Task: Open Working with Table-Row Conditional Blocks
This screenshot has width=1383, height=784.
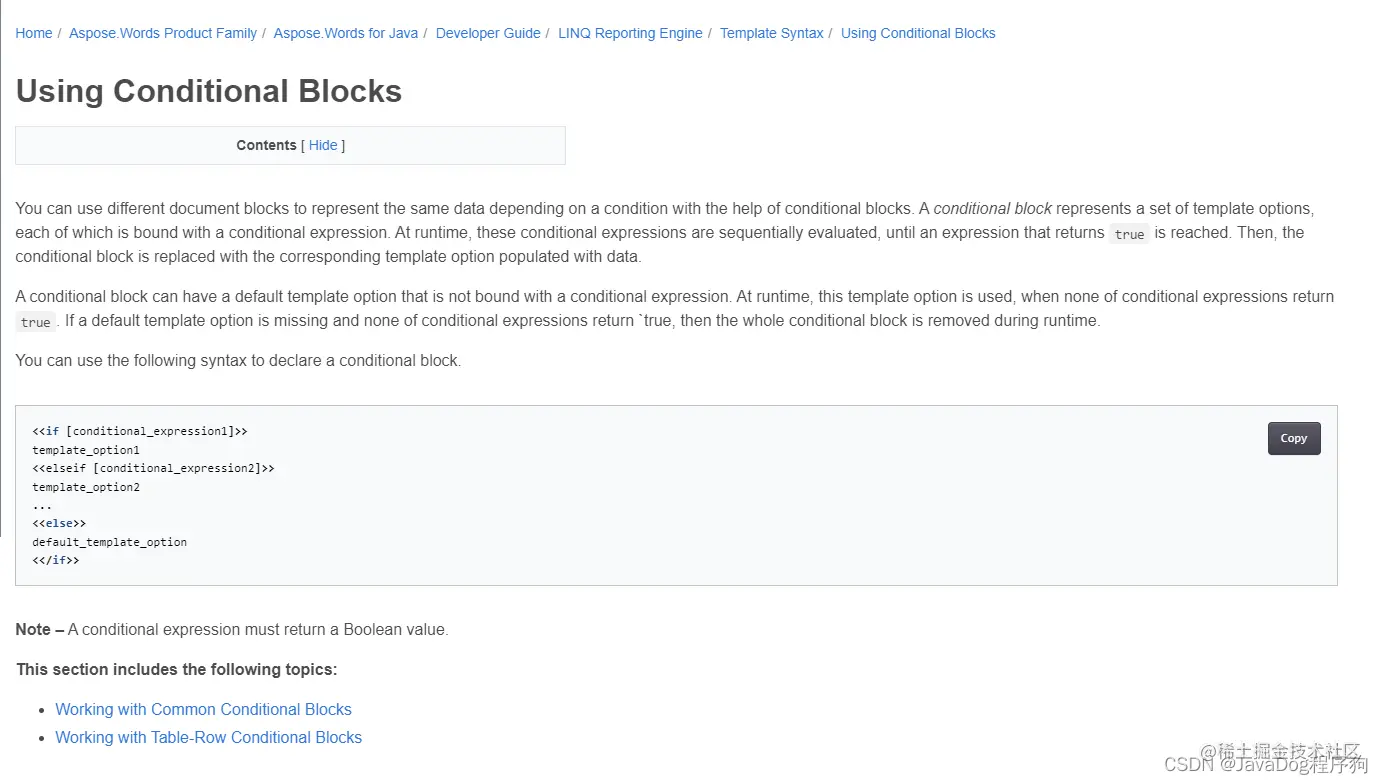Action: point(208,737)
